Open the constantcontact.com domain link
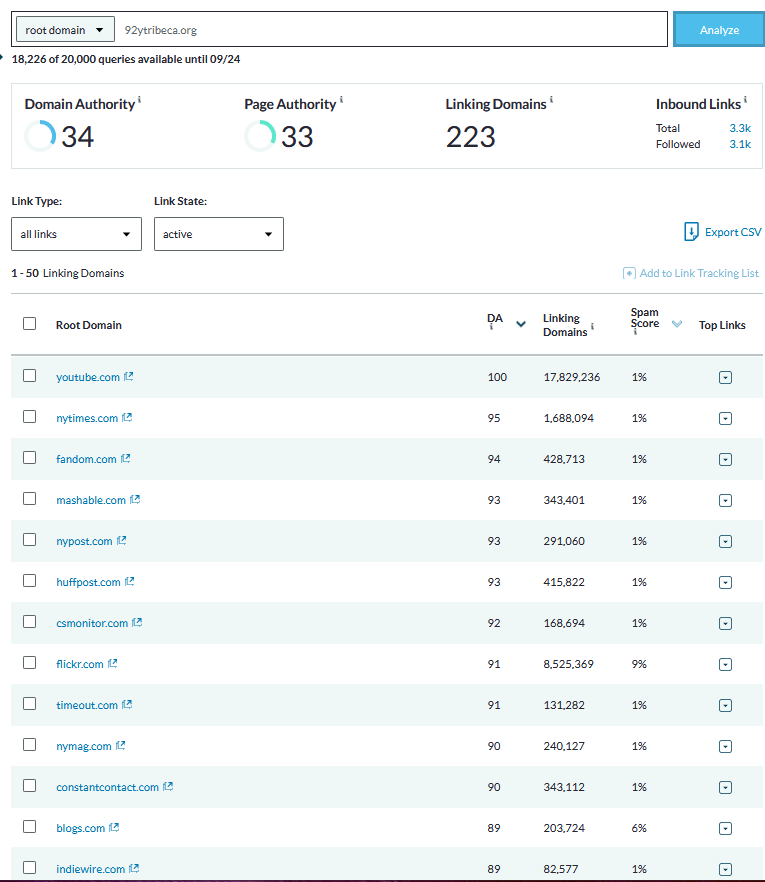 (x=107, y=788)
